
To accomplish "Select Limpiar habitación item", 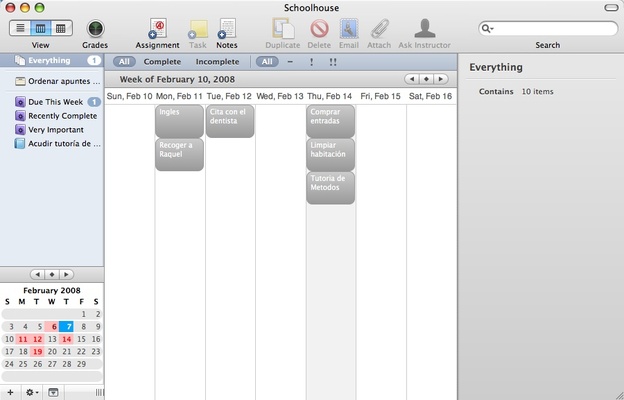I will coord(330,154).
